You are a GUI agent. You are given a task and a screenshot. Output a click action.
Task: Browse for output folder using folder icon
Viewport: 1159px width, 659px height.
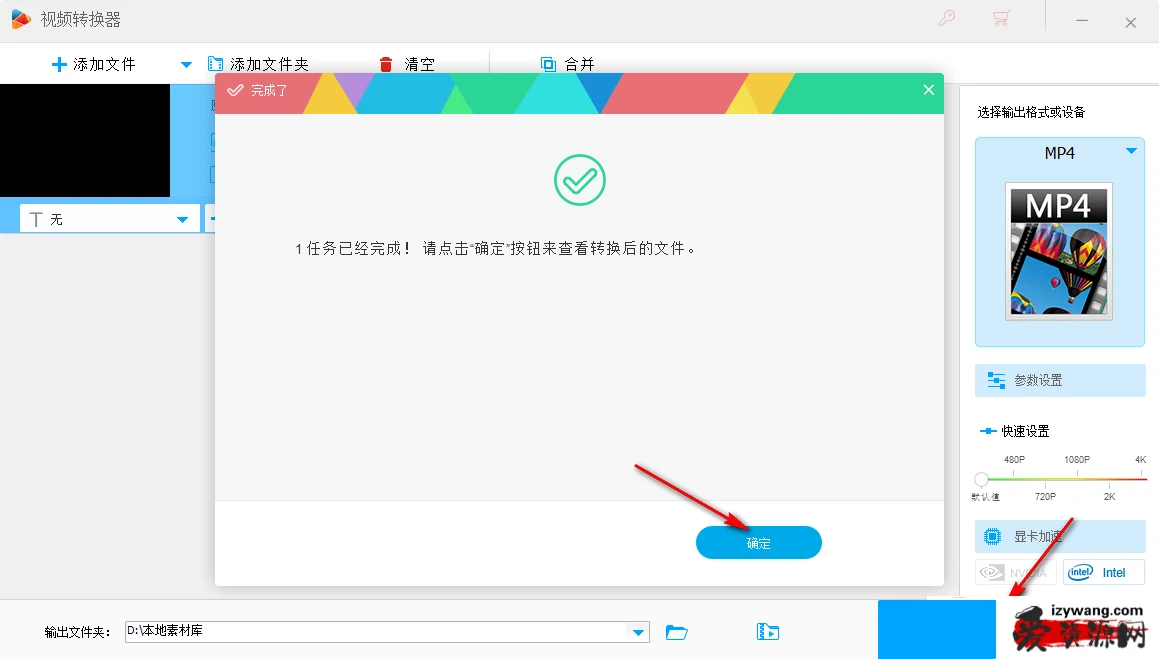(x=677, y=632)
